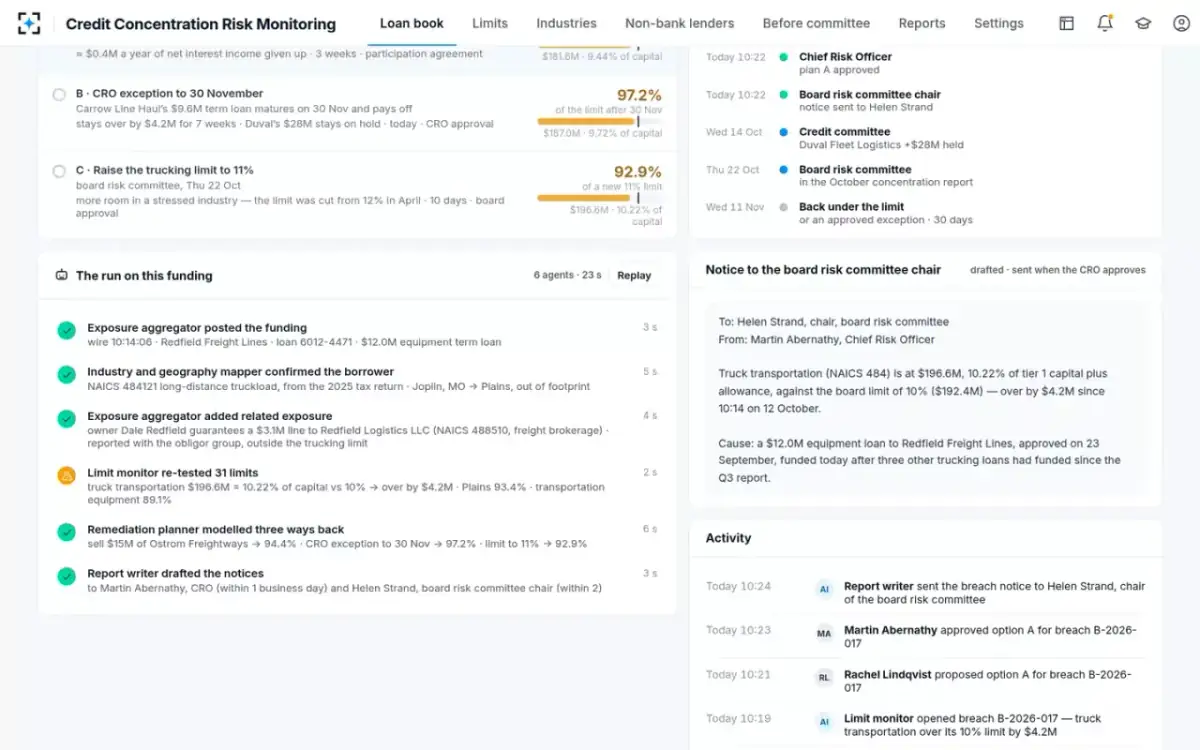Click Martin Abernathy's MA avatar in Activity
Viewport: 1200px width, 750px height.
825,634
